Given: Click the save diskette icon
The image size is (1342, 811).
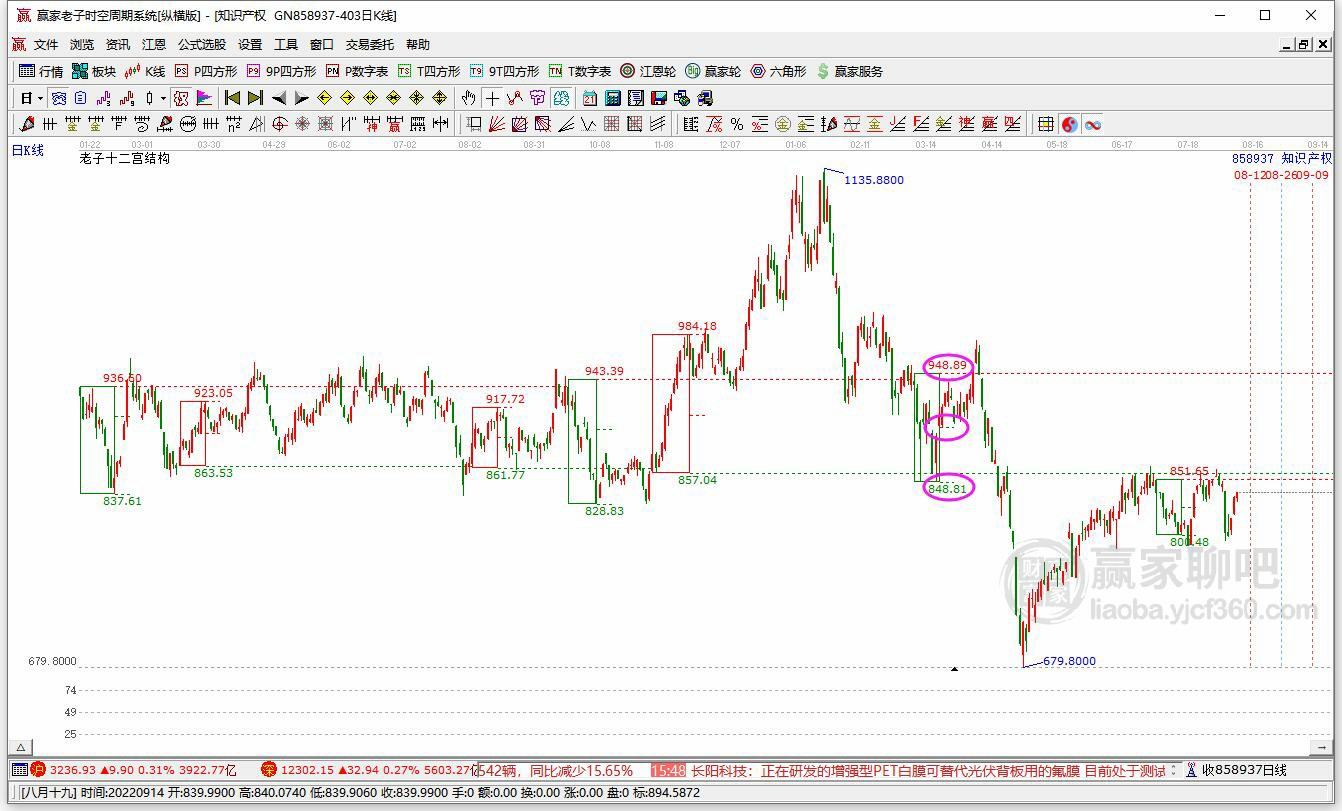Looking at the screenshot, I should [659, 98].
